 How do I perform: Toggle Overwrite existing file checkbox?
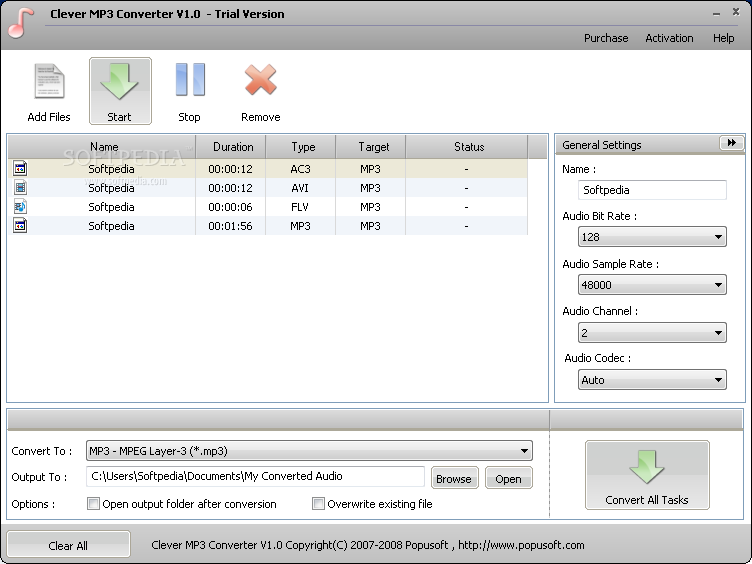coord(318,504)
